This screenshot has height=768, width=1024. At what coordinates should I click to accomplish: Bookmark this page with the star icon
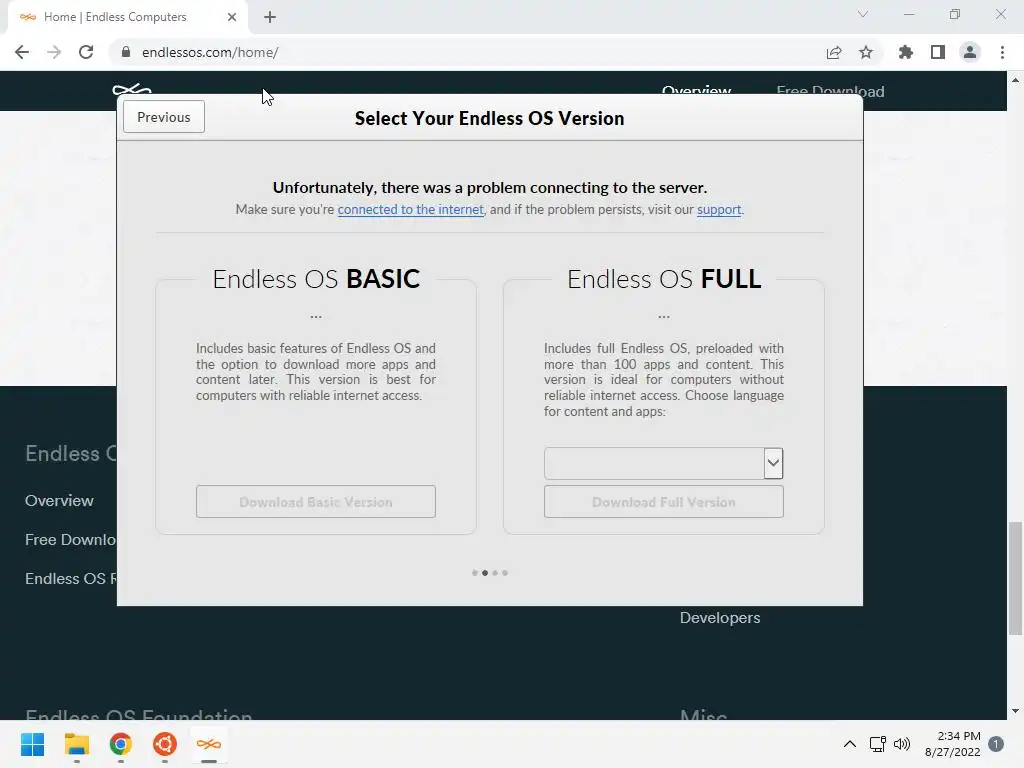click(x=866, y=52)
